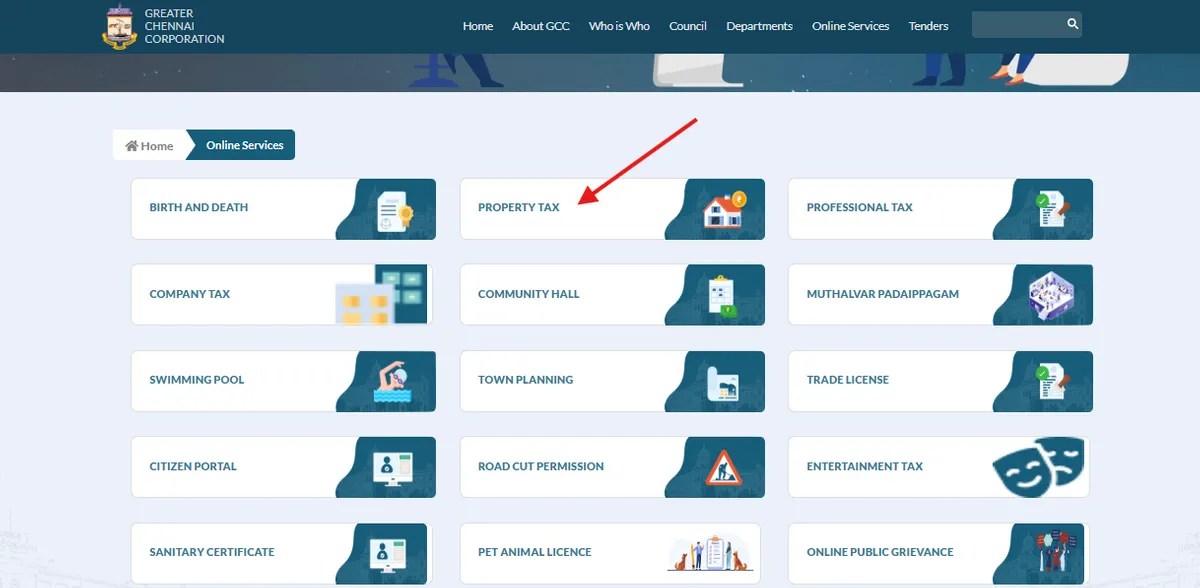Go to About GCC in navigation
Image resolution: width=1200 pixels, height=588 pixels.
pyautogui.click(x=540, y=26)
